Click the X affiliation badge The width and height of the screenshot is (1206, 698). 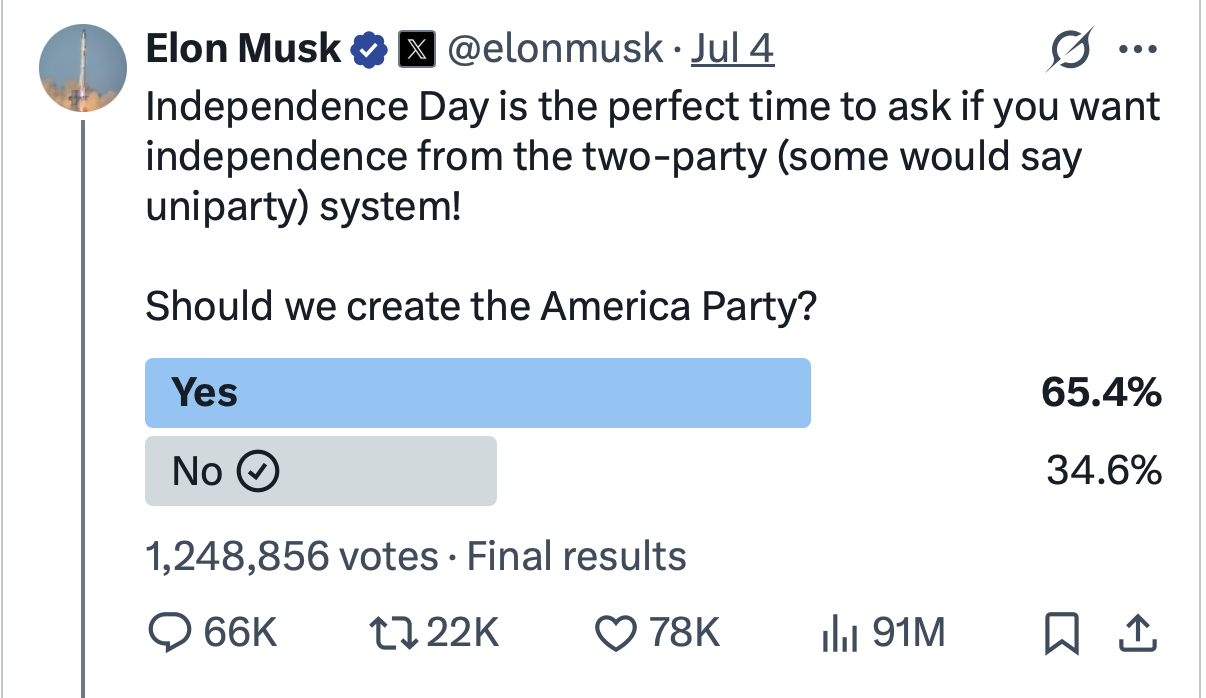[x=413, y=48]
